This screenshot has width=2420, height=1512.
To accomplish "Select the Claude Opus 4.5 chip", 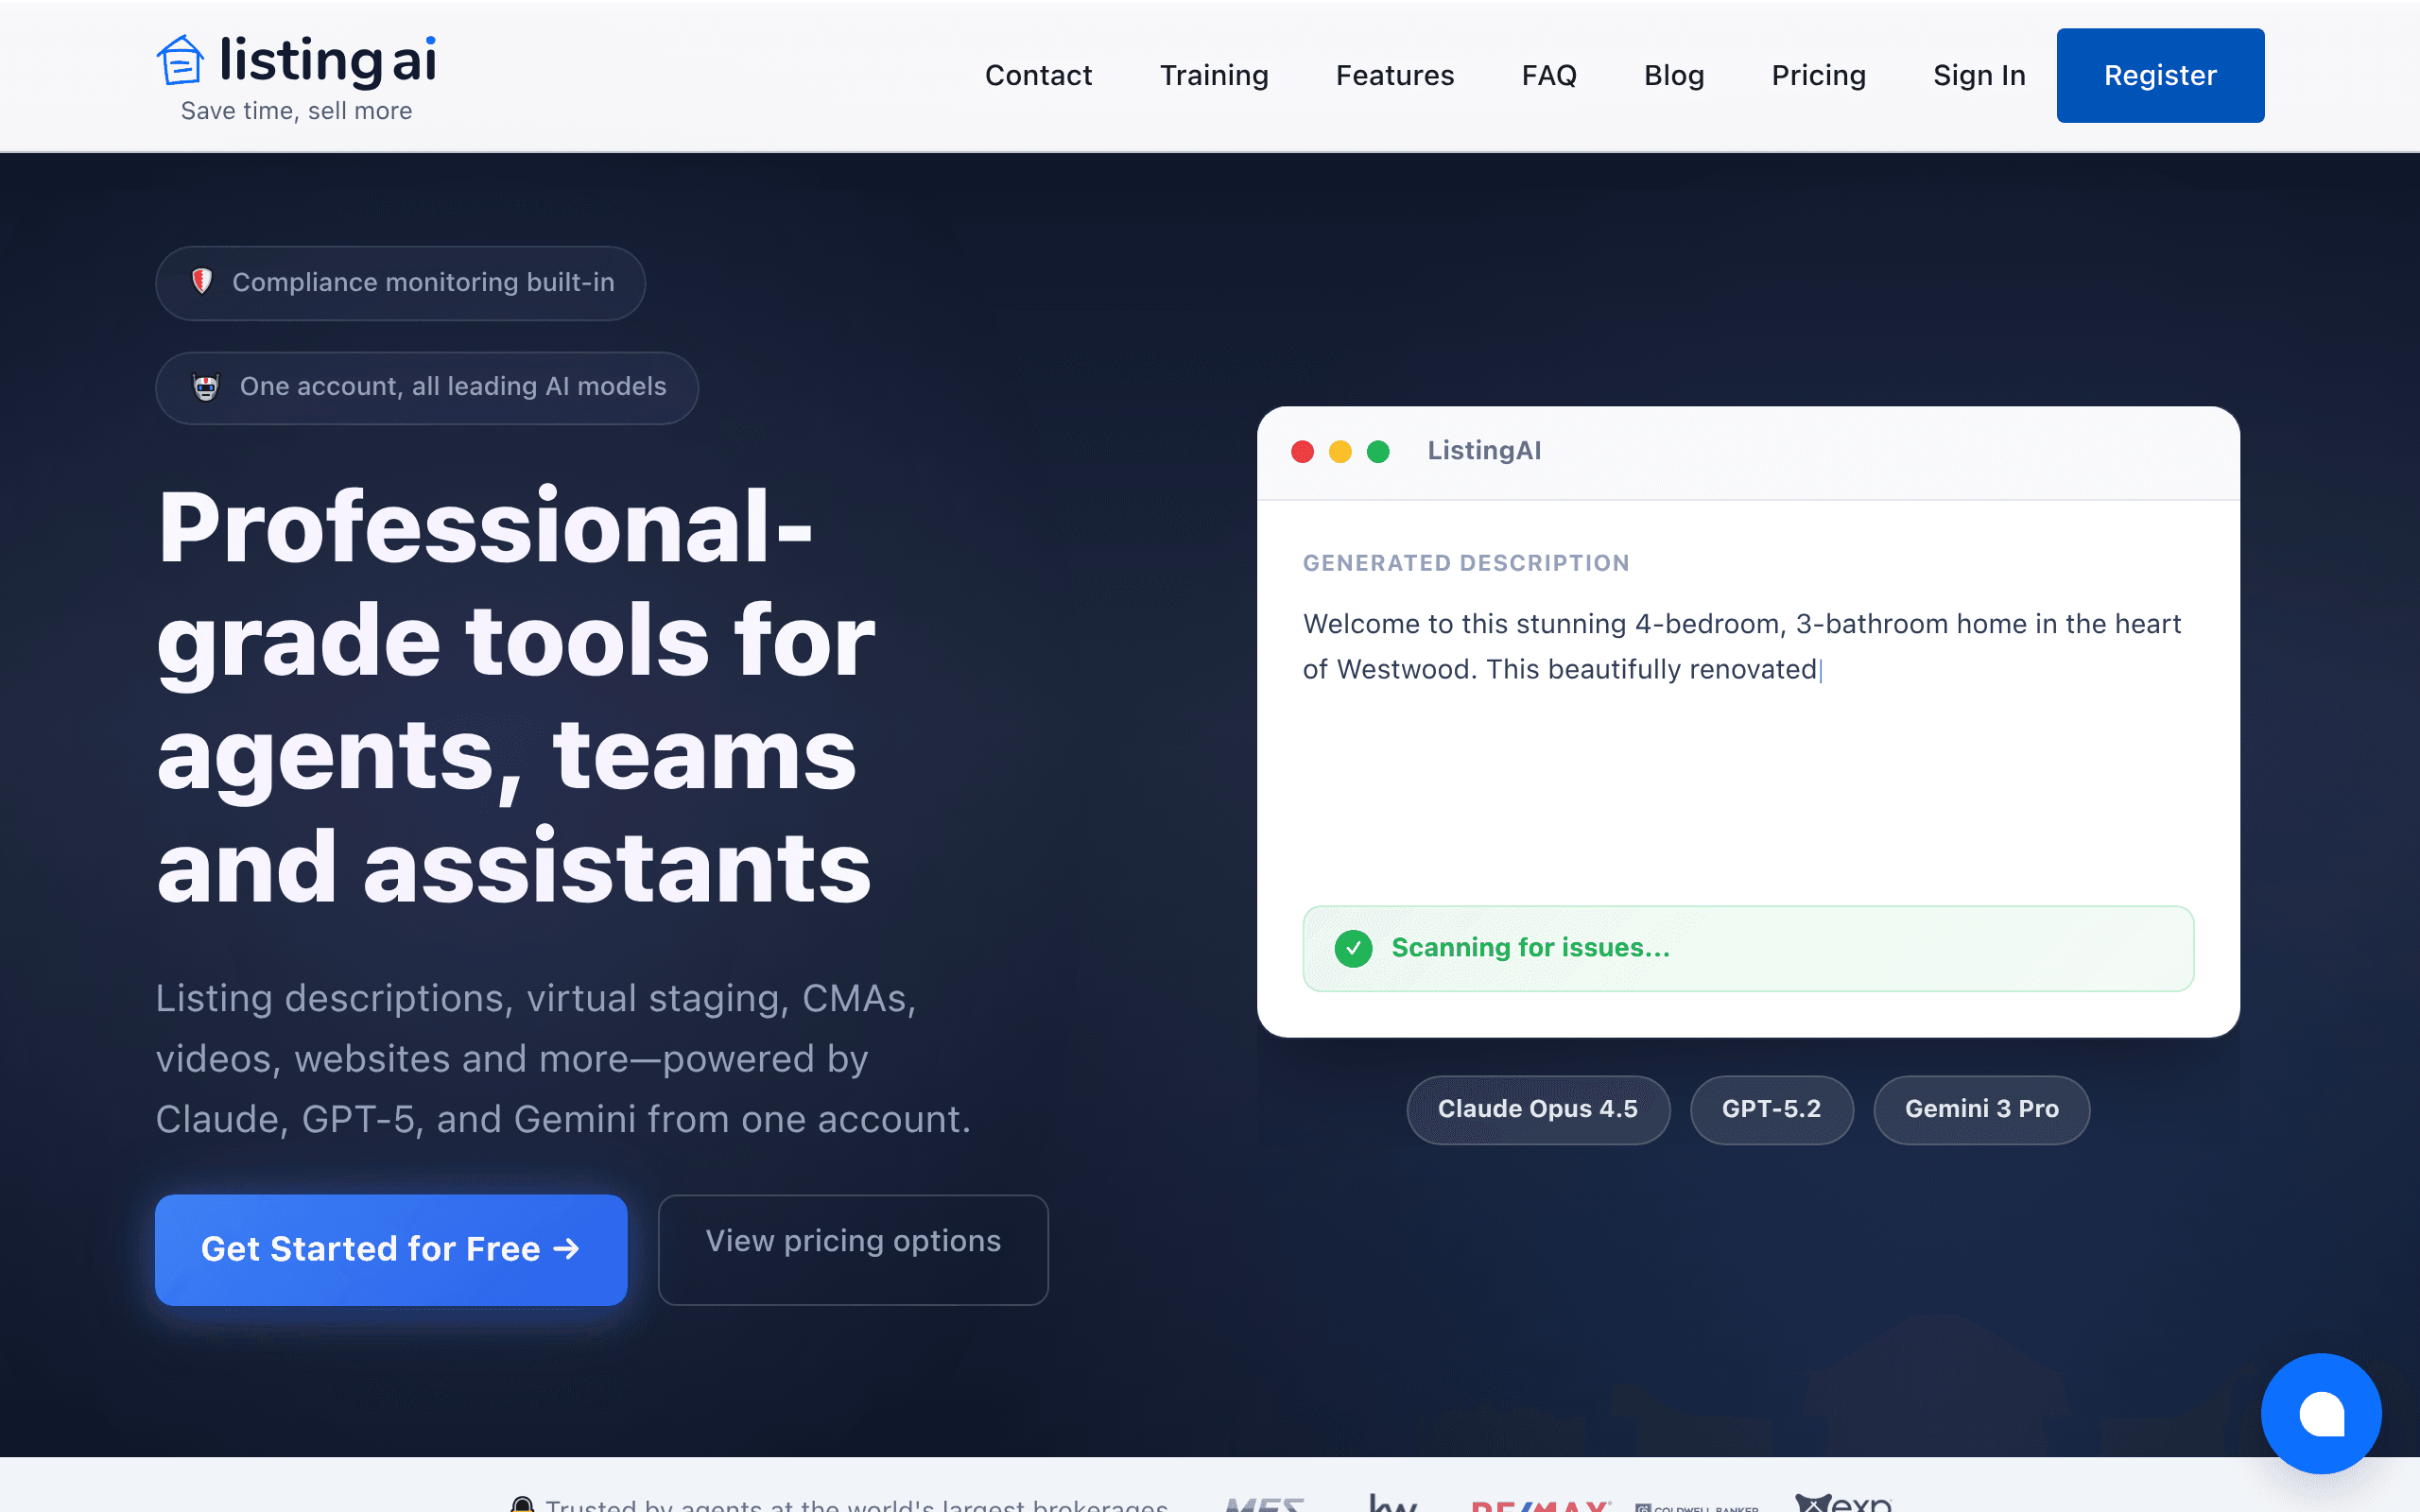I will click(x=1538, y=1109).
